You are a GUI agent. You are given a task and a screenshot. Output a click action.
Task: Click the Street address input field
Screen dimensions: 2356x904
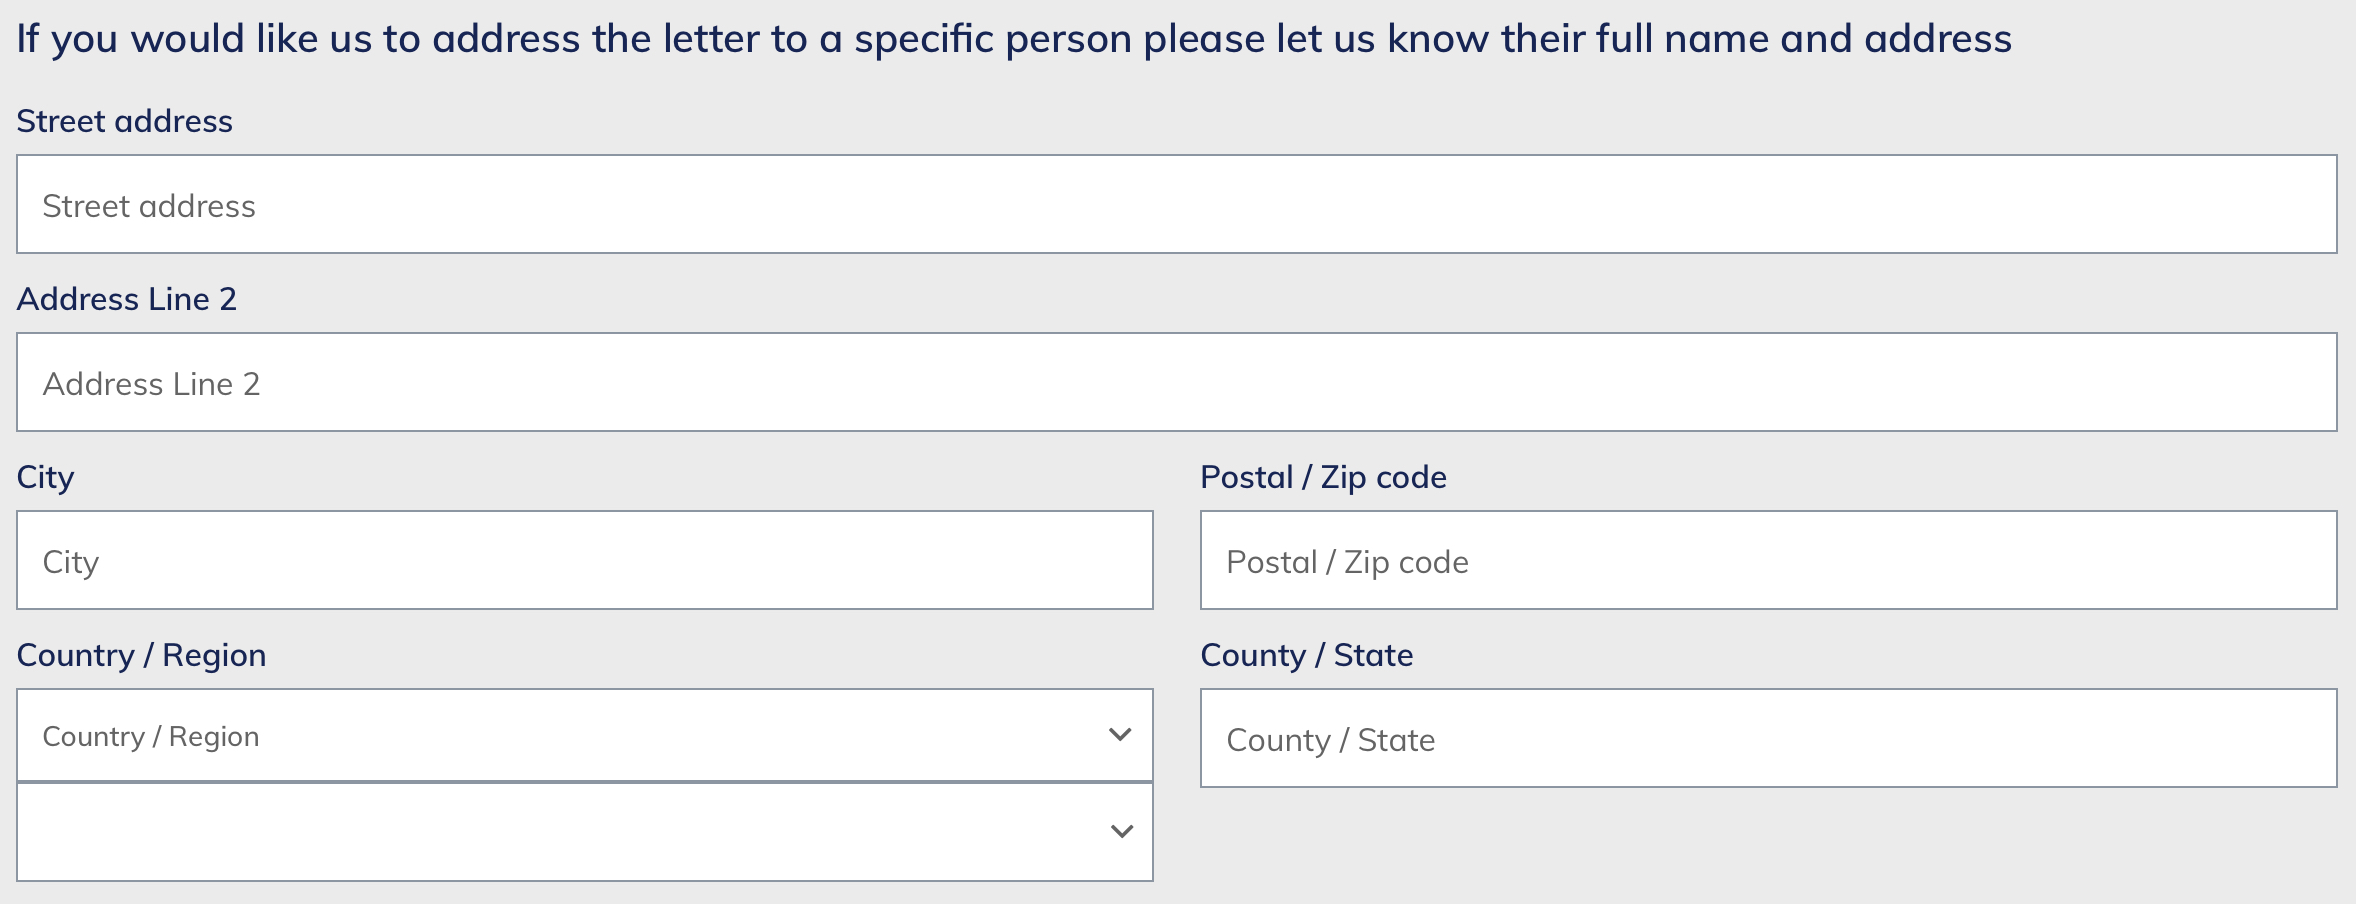pyautogui.click(x=1176, y=204)
